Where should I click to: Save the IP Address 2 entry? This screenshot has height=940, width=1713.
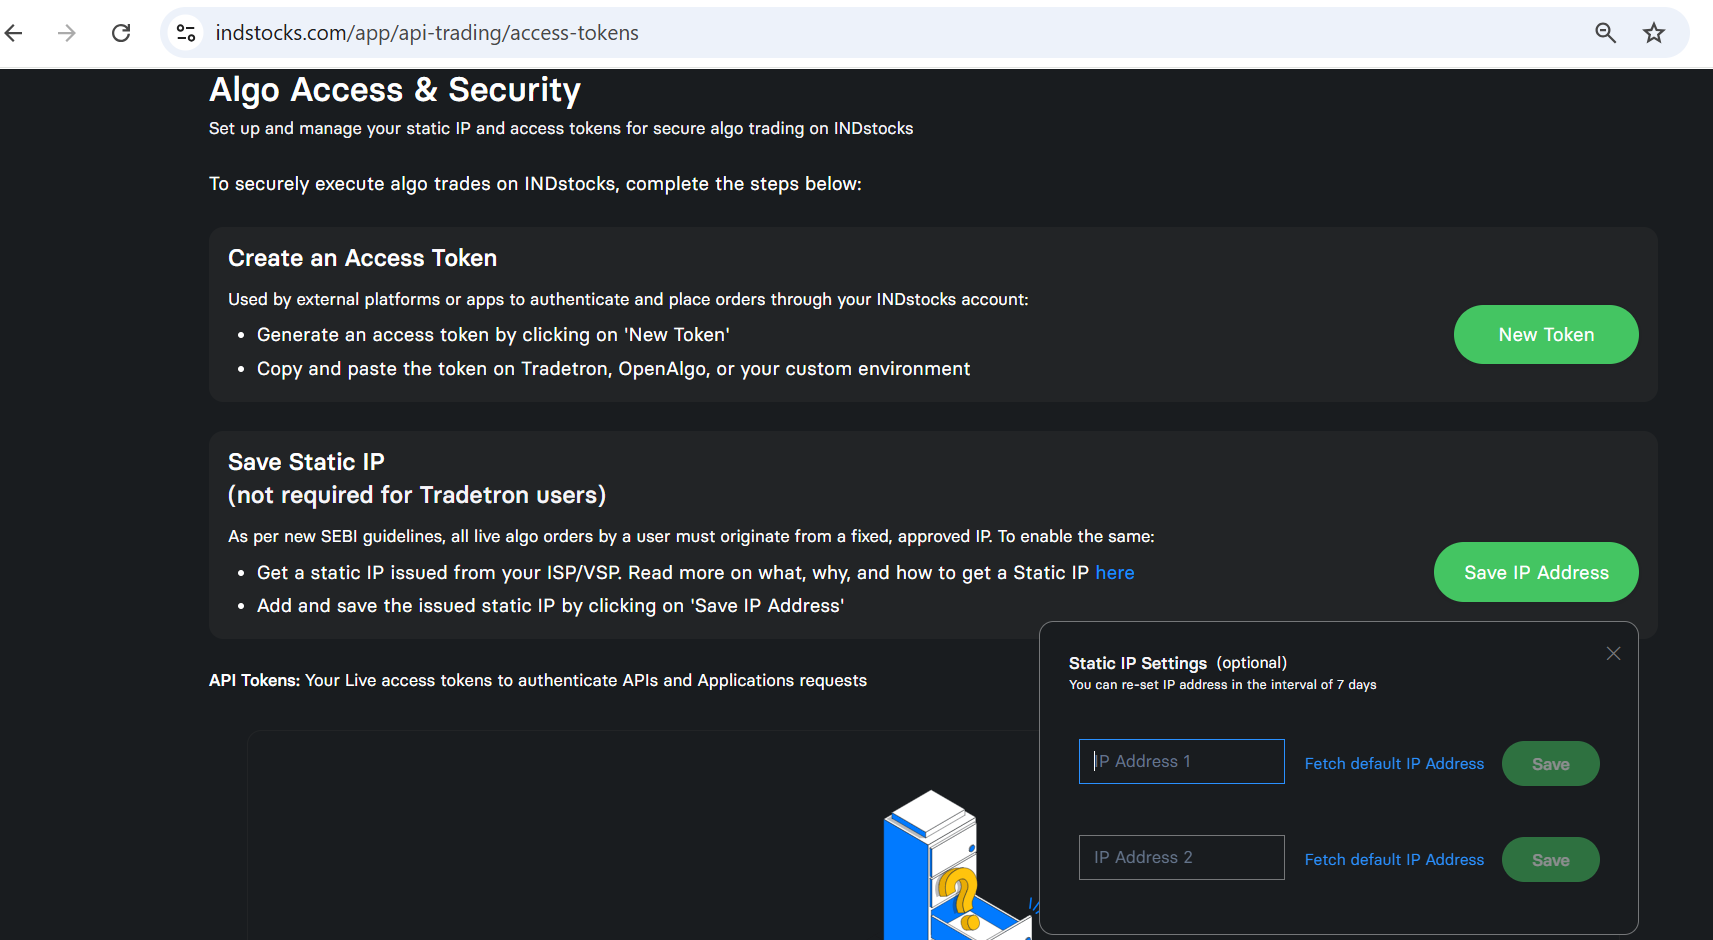(1551, 860)
